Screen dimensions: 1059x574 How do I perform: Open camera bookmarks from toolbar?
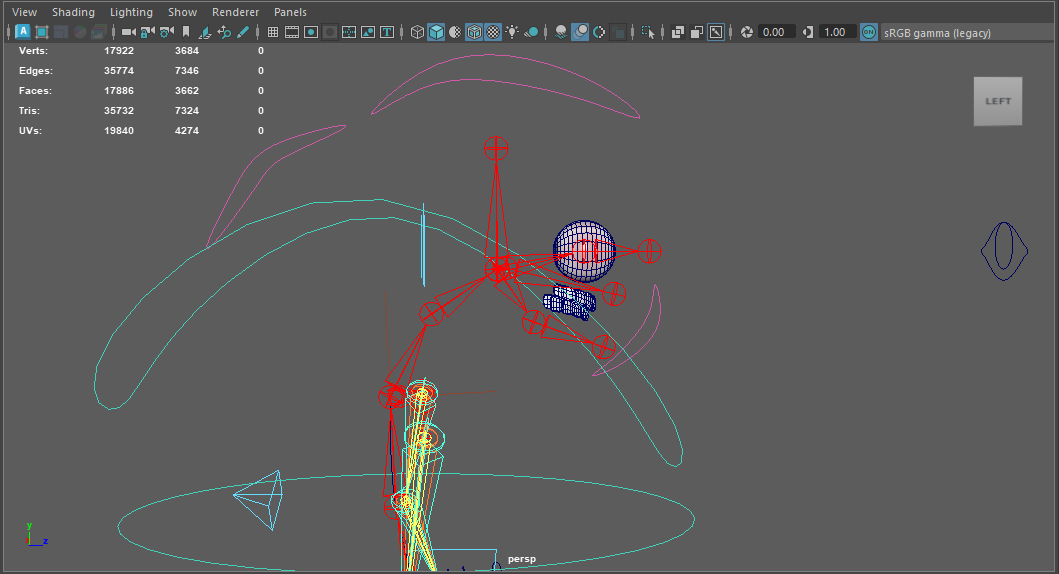[x=185, y=32]
